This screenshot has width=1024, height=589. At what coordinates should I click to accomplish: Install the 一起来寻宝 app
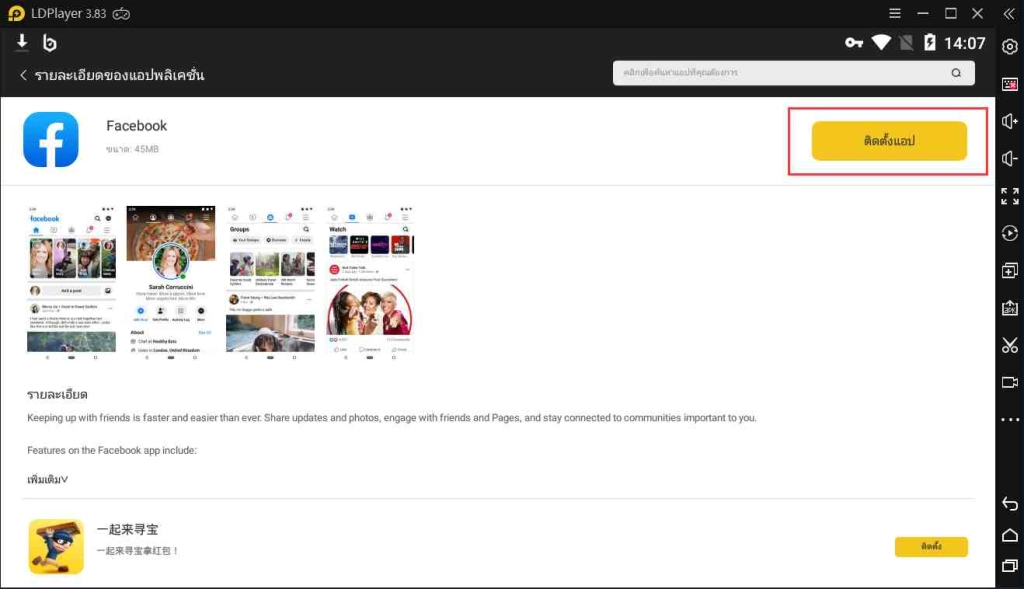931,547
